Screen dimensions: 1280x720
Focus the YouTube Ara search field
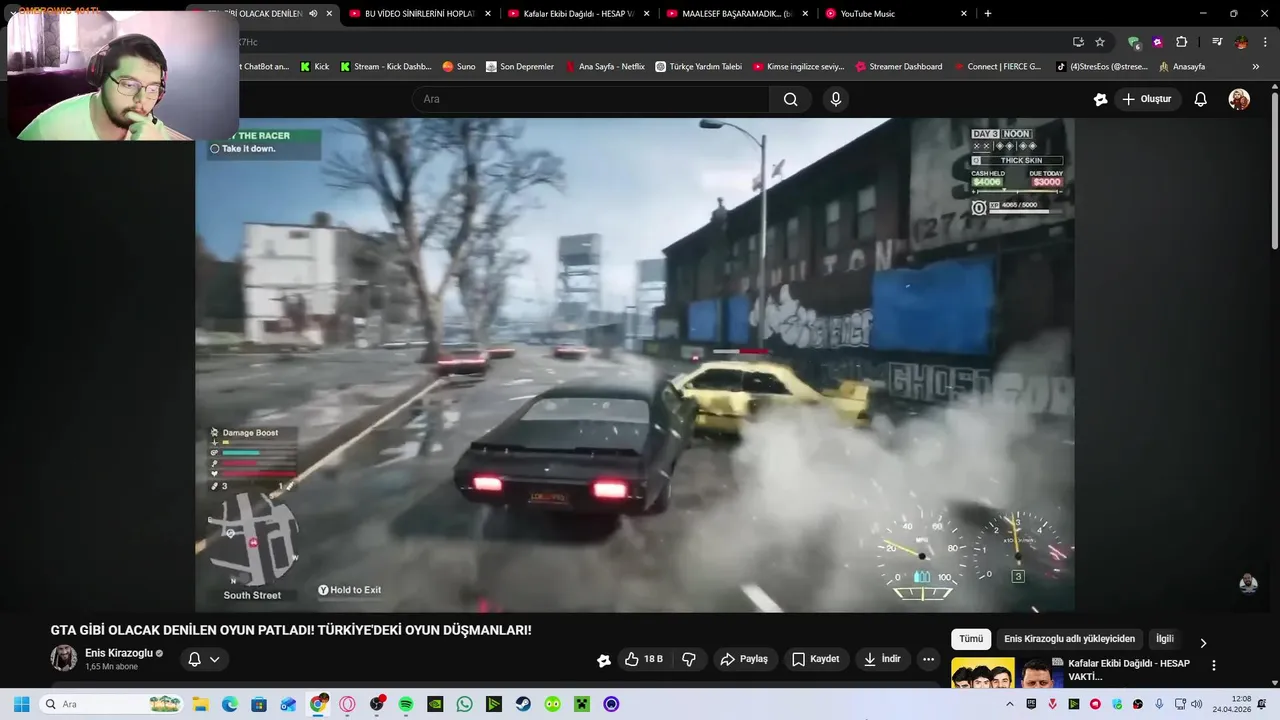click(590, 99)
